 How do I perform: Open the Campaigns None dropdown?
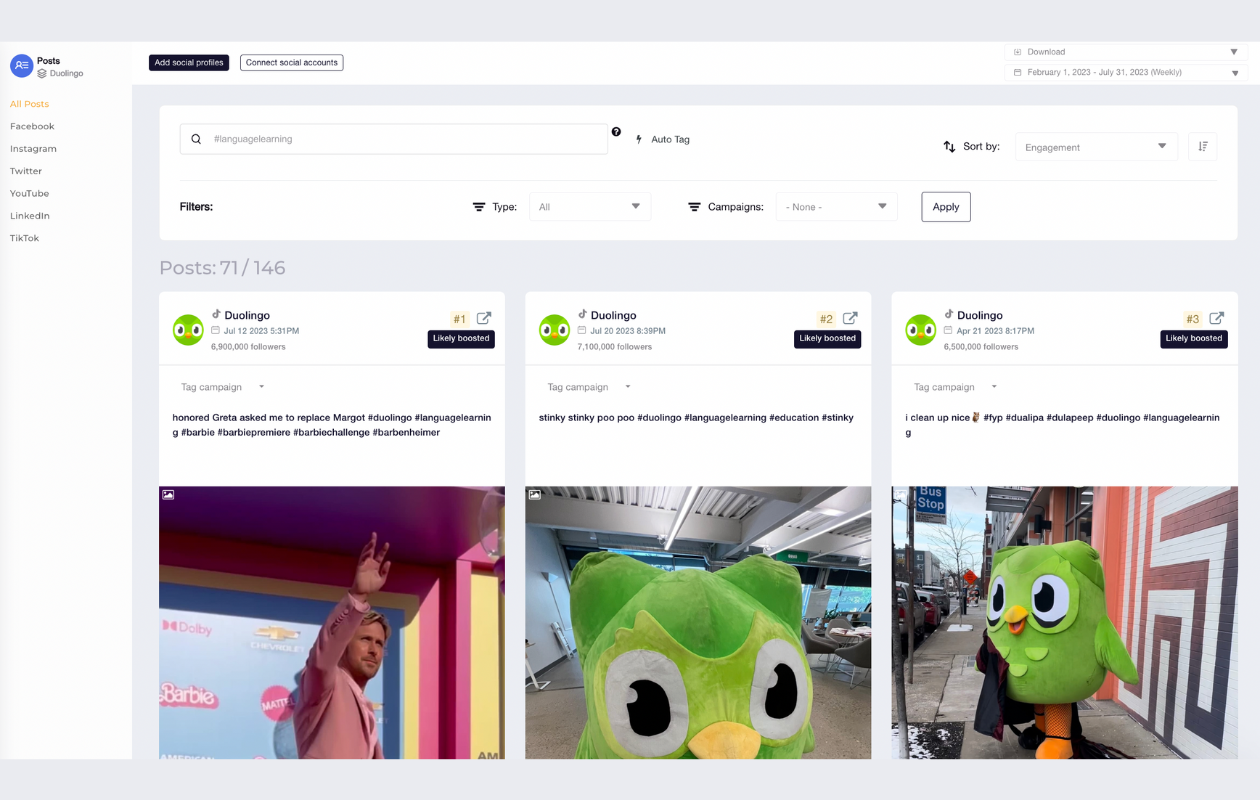837,207
